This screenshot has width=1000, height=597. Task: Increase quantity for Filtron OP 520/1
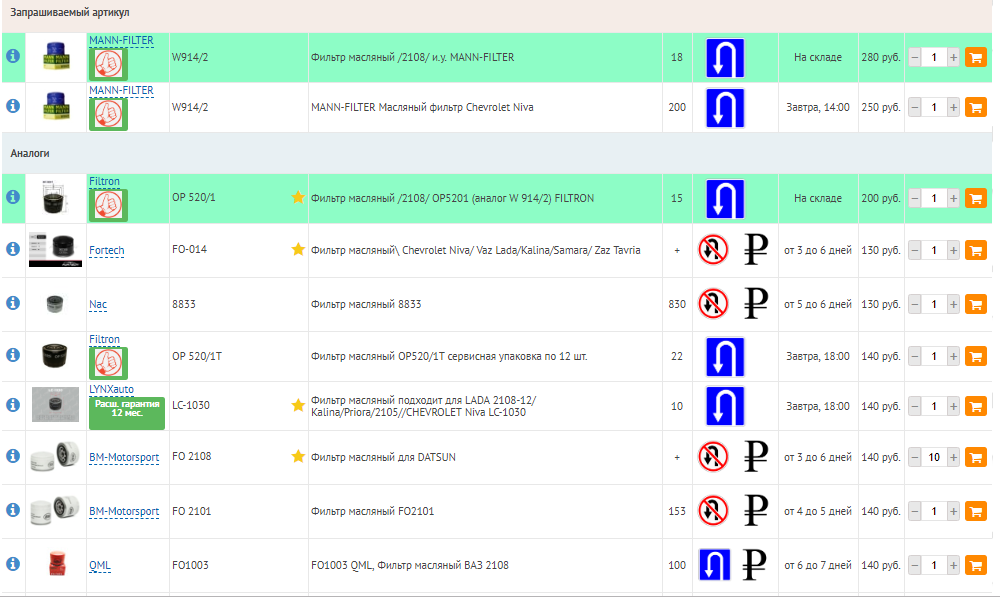953,198
